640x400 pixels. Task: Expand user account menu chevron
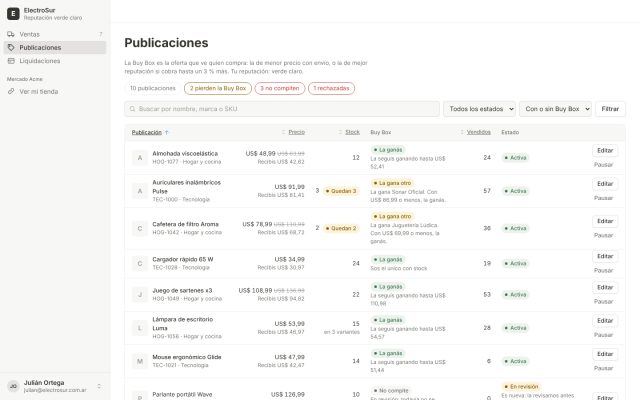pos(99,386)
